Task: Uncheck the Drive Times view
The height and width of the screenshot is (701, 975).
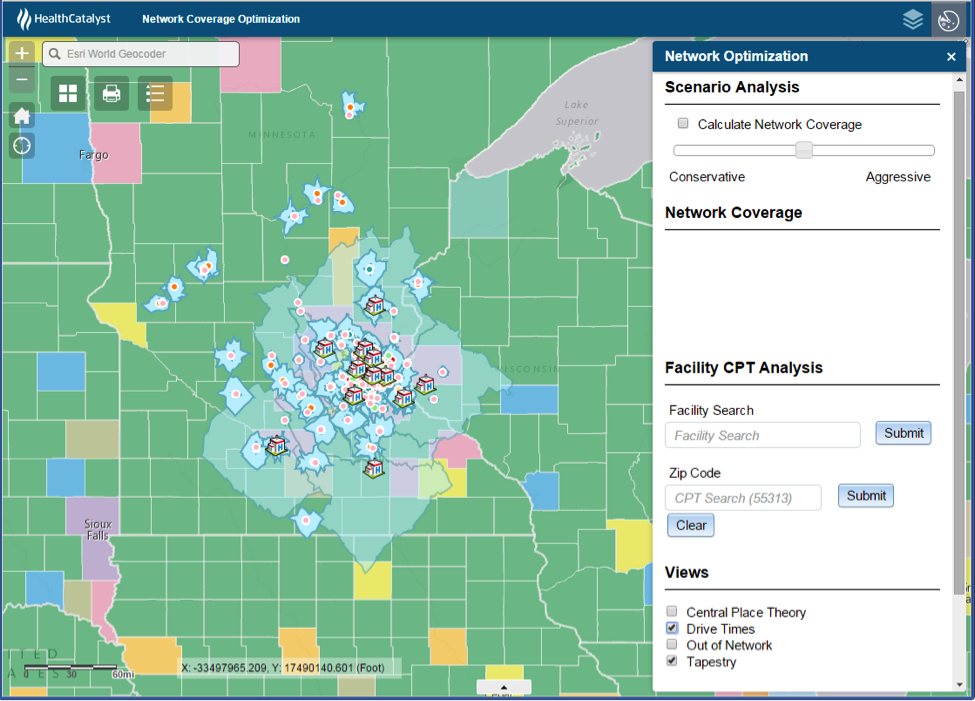Action: 671,628
